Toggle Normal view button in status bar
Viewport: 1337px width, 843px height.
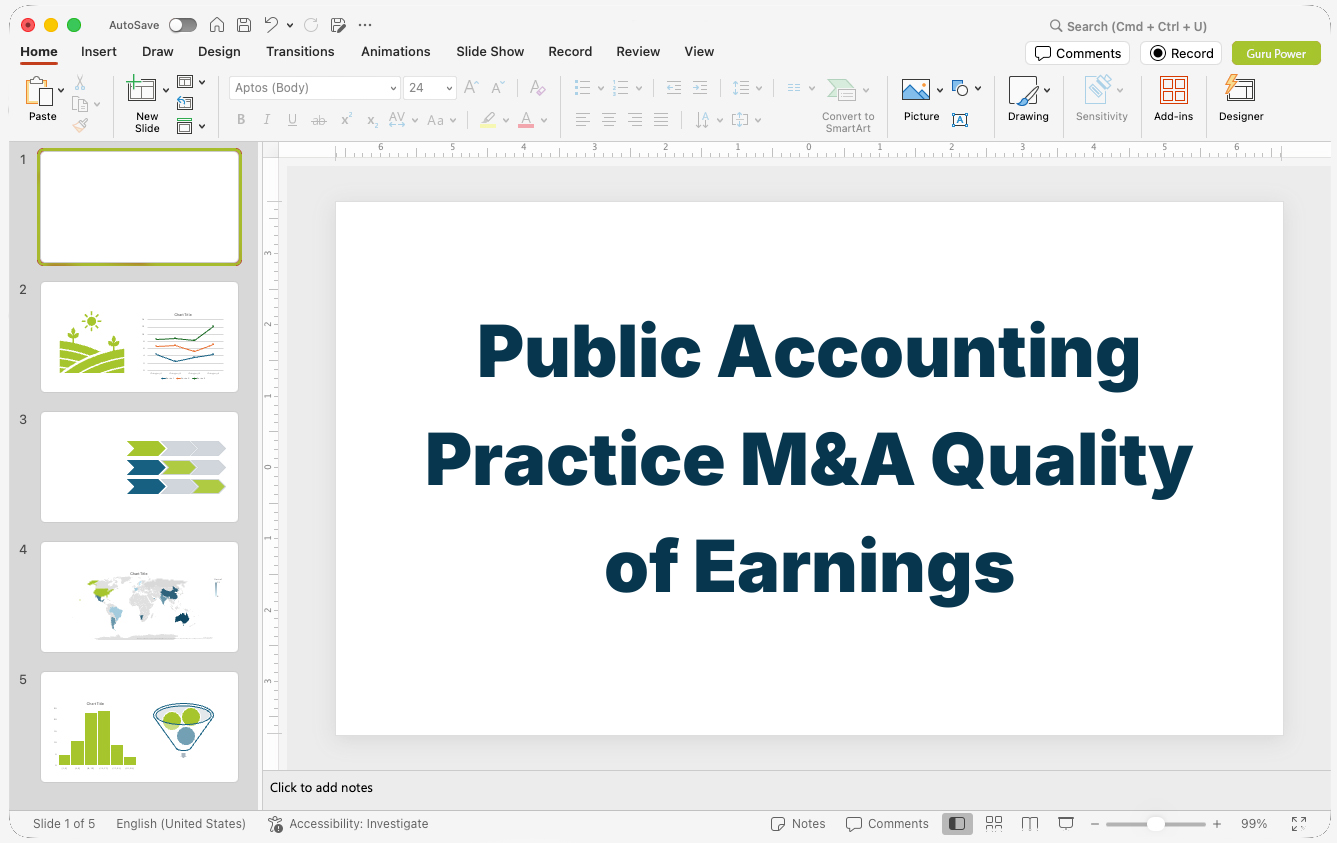point(958,824)
